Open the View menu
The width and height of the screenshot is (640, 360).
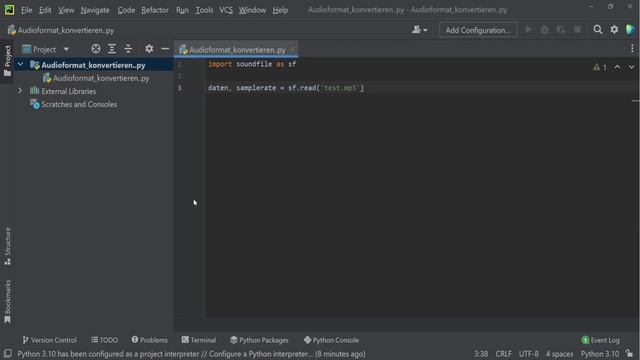click(66, 10)
